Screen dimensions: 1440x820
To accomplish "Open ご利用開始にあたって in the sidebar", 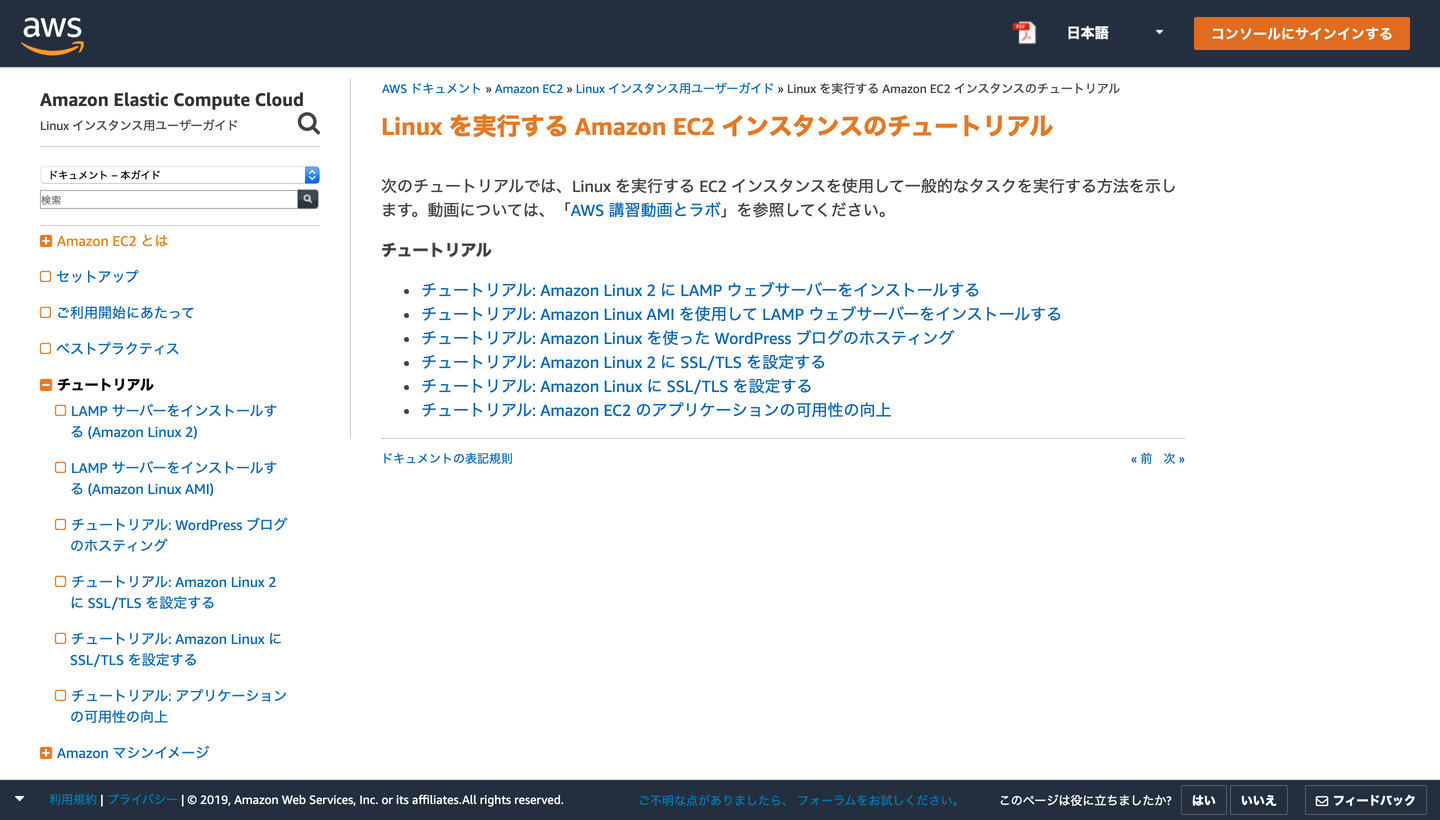I will pyautogui.click(x=125, y=313).
